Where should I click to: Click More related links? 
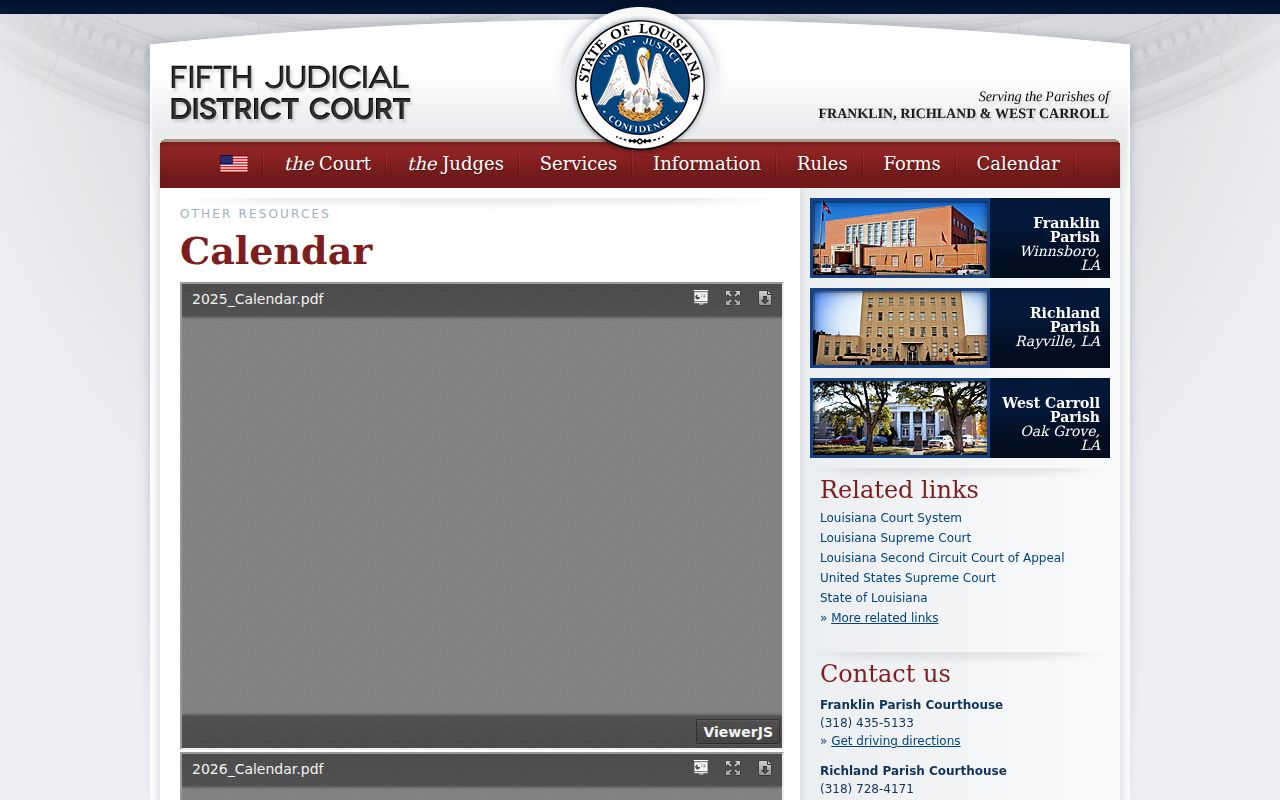coord(884,618)
